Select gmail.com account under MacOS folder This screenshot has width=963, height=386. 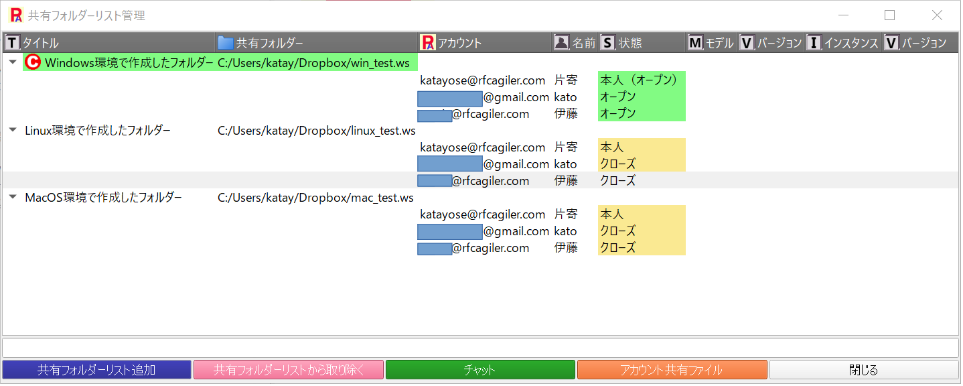click(x=483, y=231)
